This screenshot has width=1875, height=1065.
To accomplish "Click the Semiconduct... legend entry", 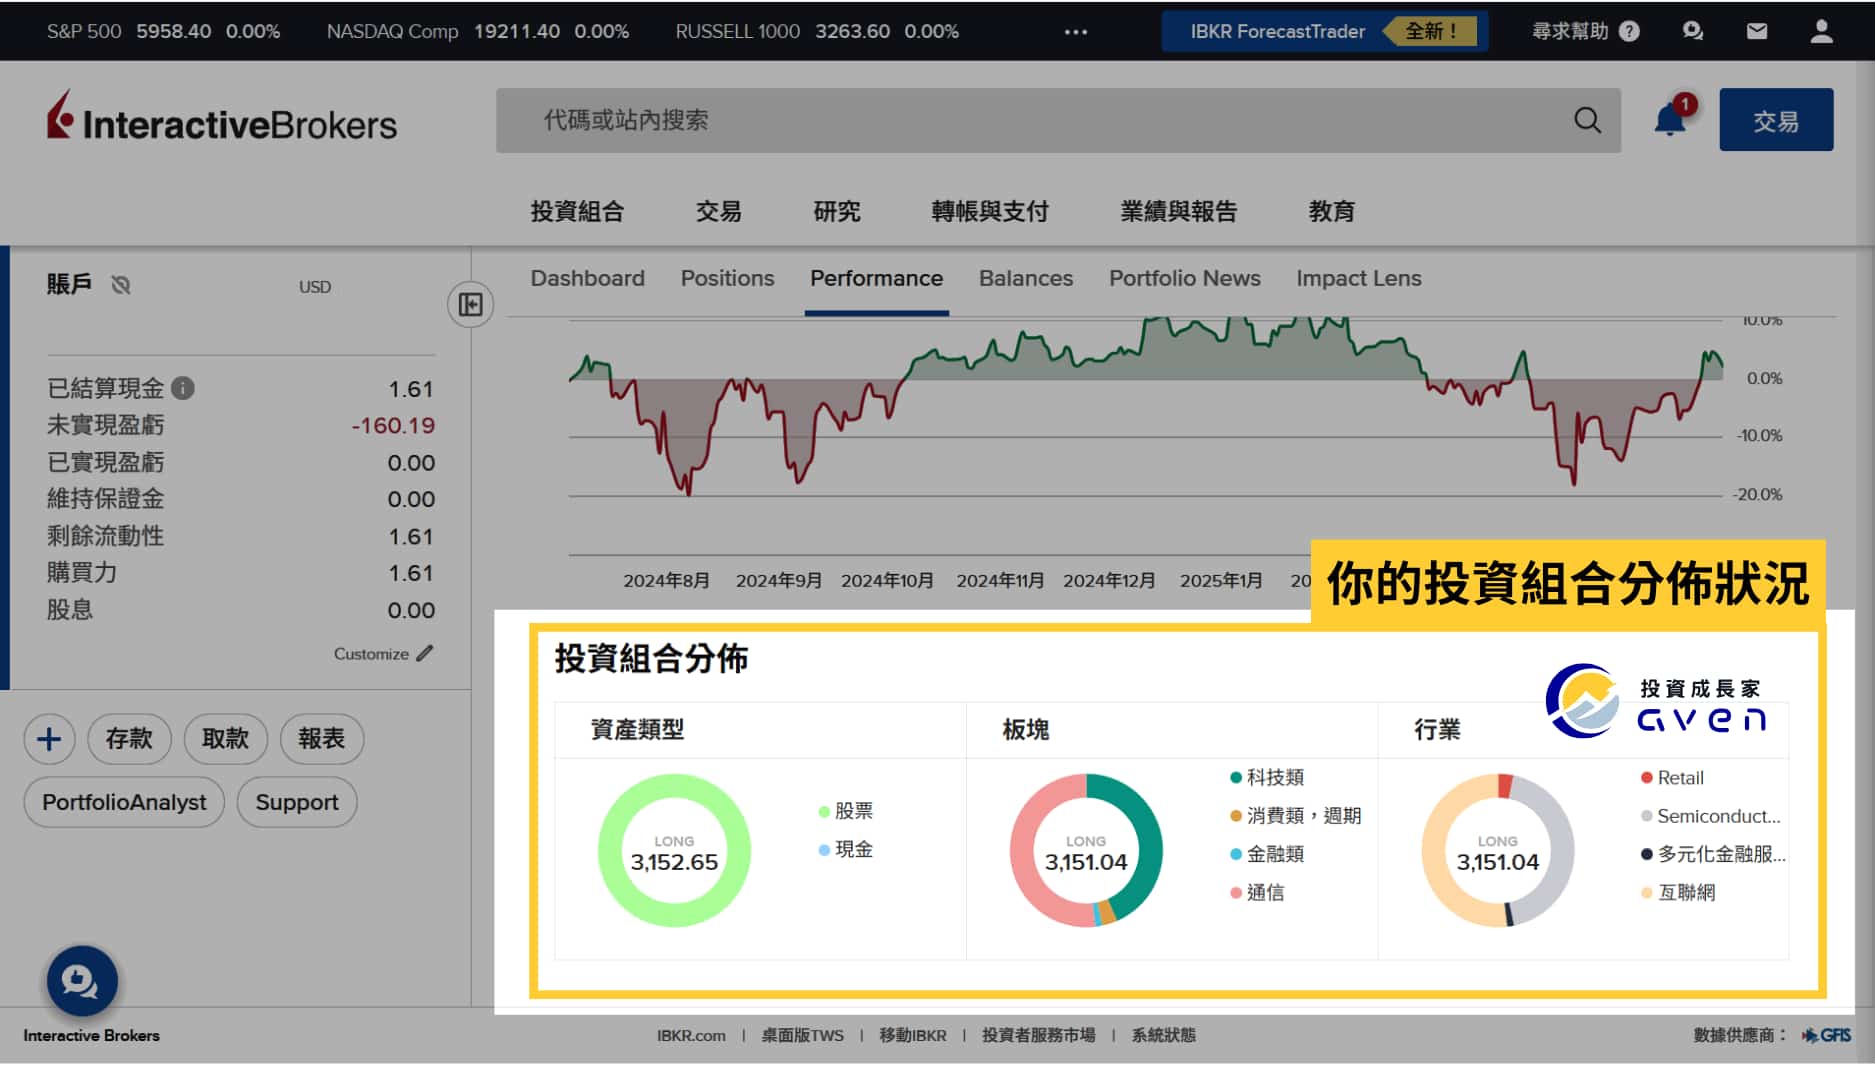I will pos(1711,815).
